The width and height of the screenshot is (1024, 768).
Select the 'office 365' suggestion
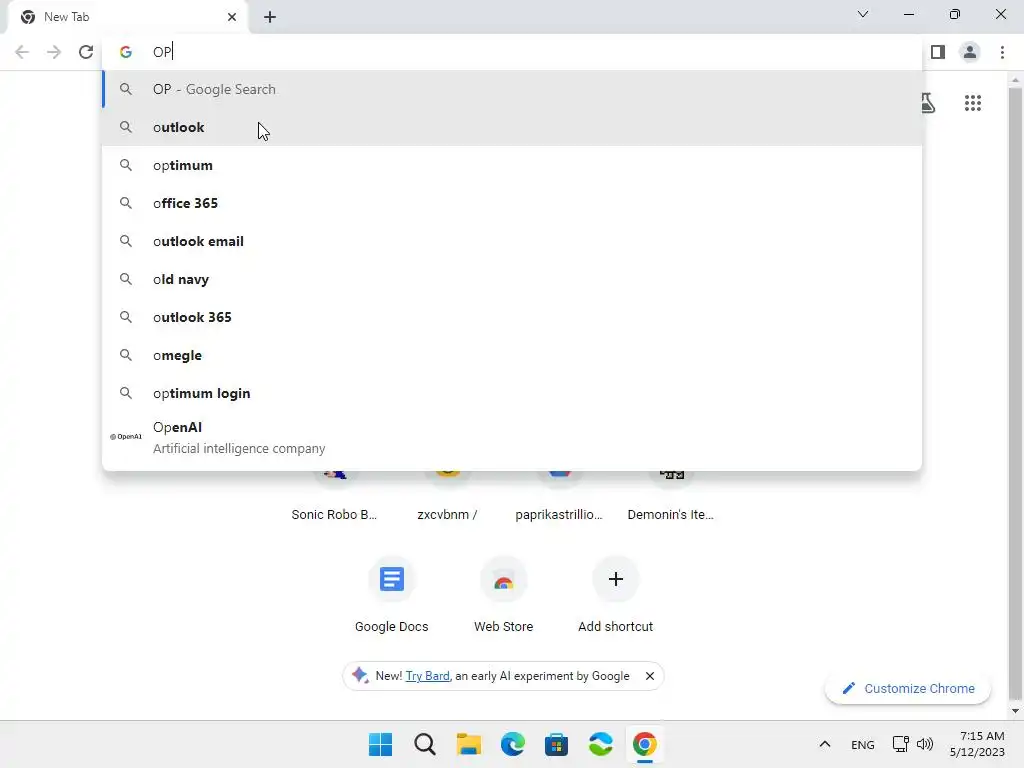tap(513, 203)
